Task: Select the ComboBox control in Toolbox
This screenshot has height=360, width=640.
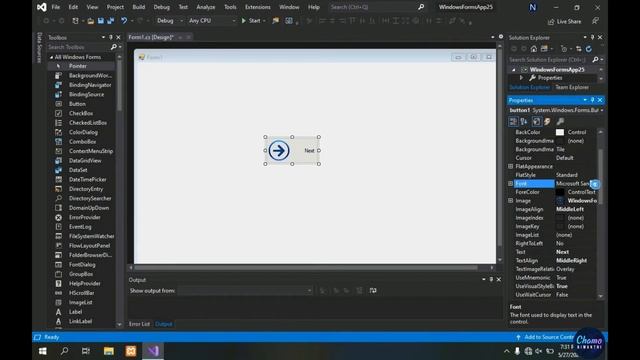Action: point(82,142)
